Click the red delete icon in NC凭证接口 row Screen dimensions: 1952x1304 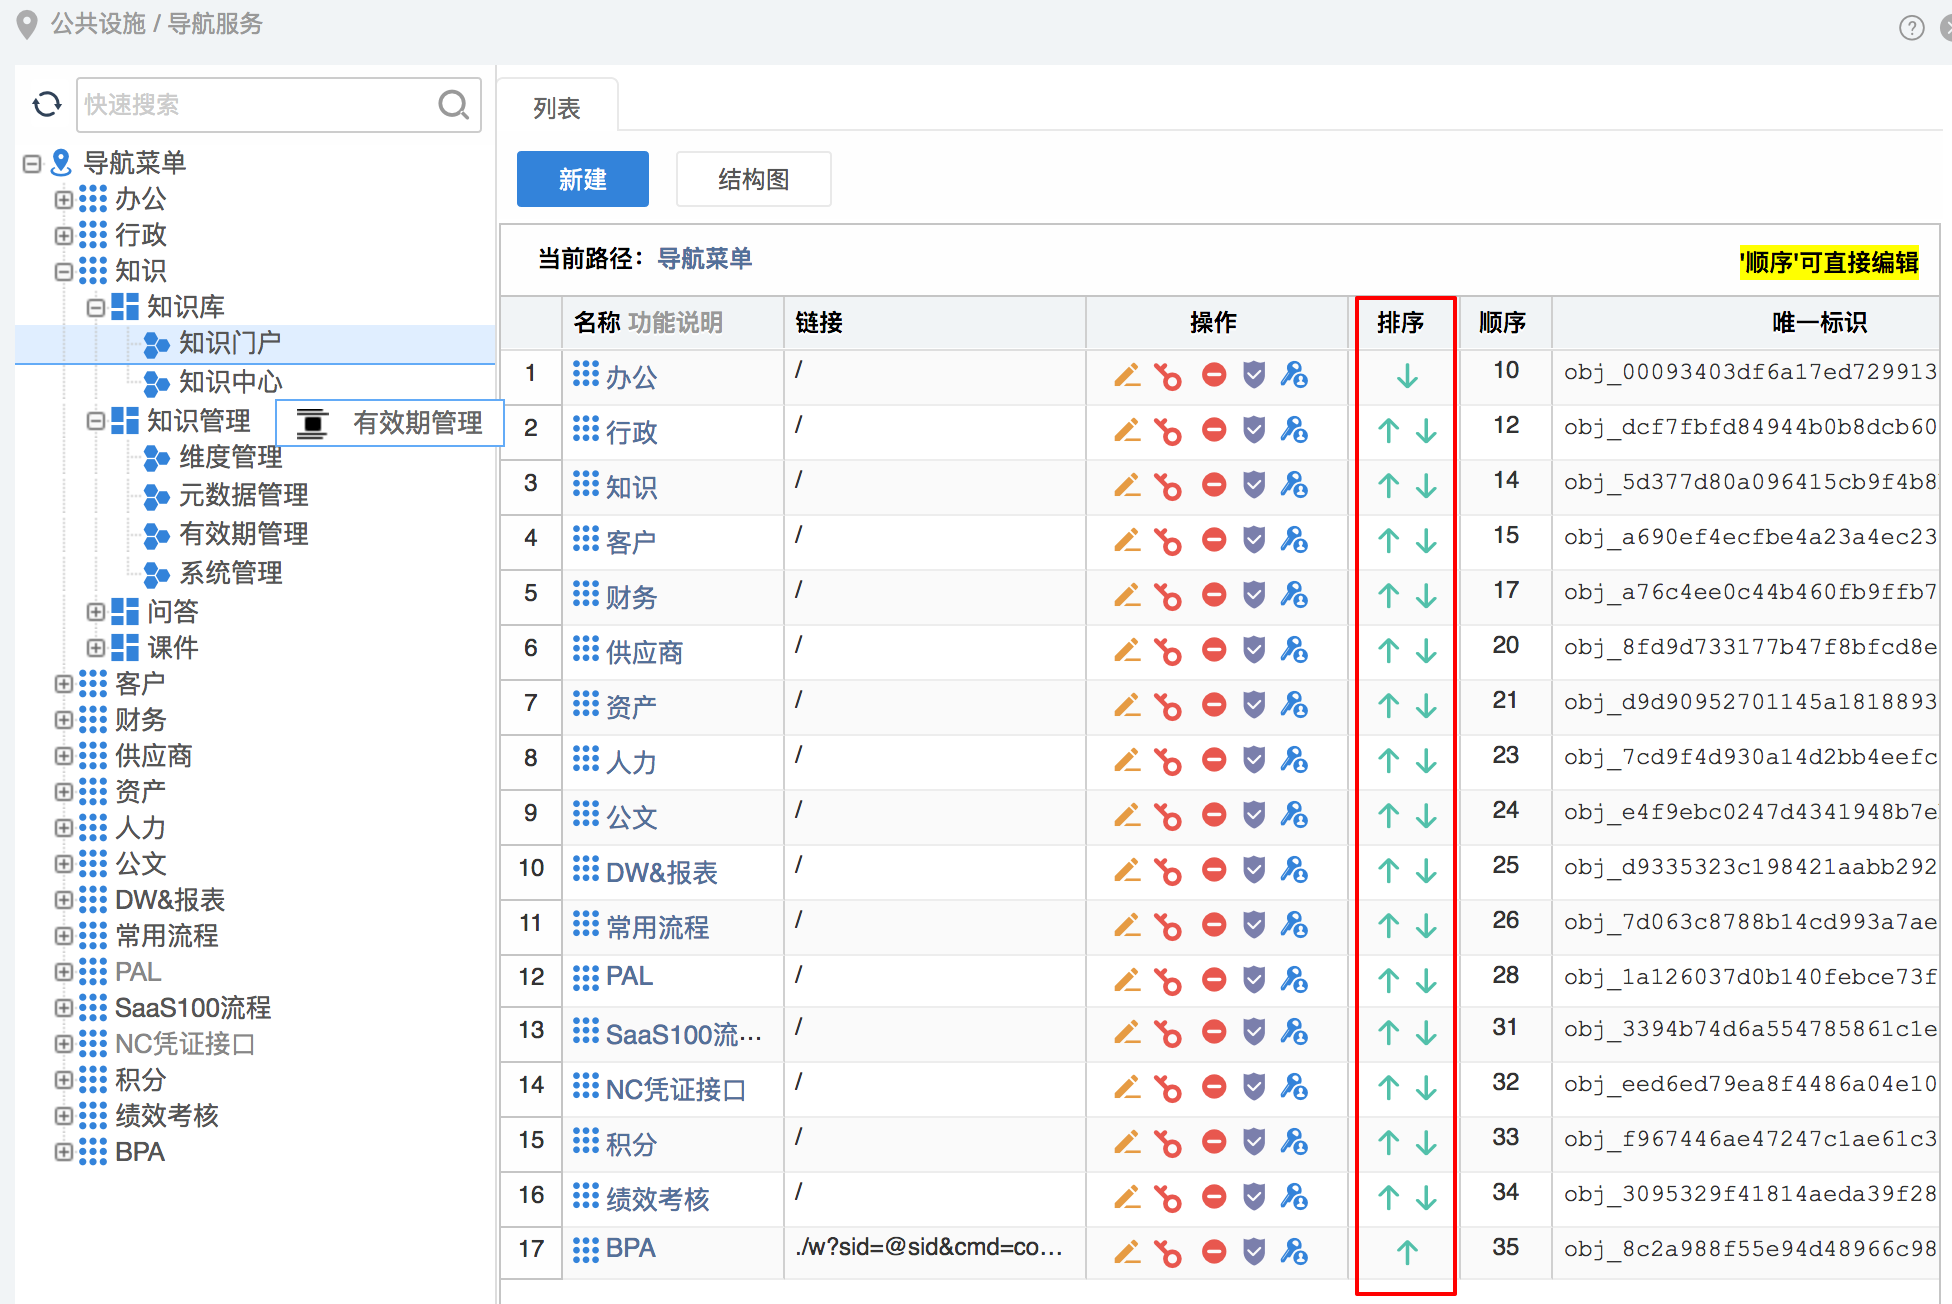tap(1214, 1087)
